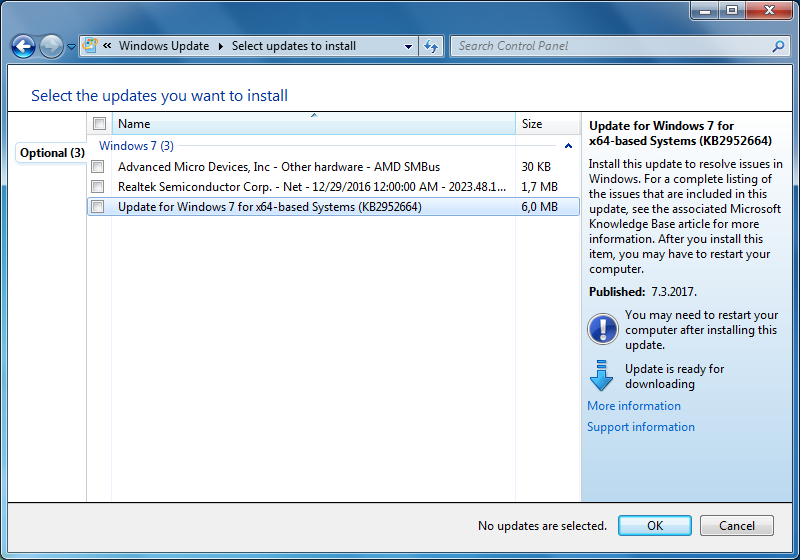Screen dimensions: 800x560
Task: Click the Windows 7 (3) group header
Action: (x=136, y=146)
